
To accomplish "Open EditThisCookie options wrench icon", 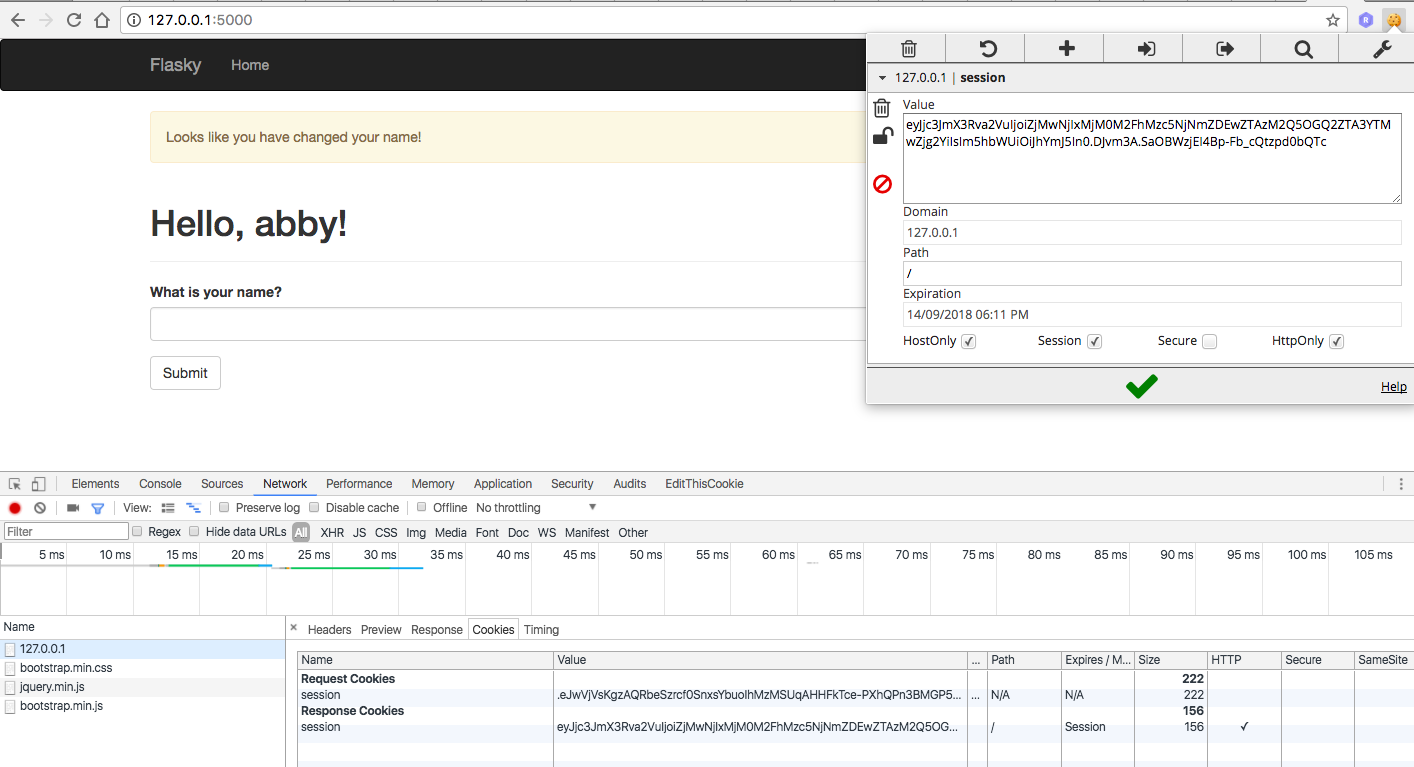I will coord(1382,49).
